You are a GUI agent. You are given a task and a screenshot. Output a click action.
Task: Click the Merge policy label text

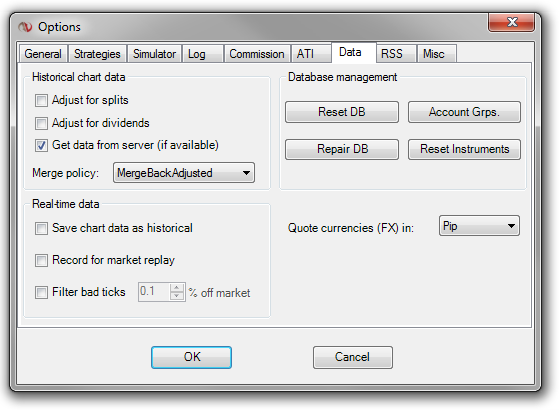point(65,173)
